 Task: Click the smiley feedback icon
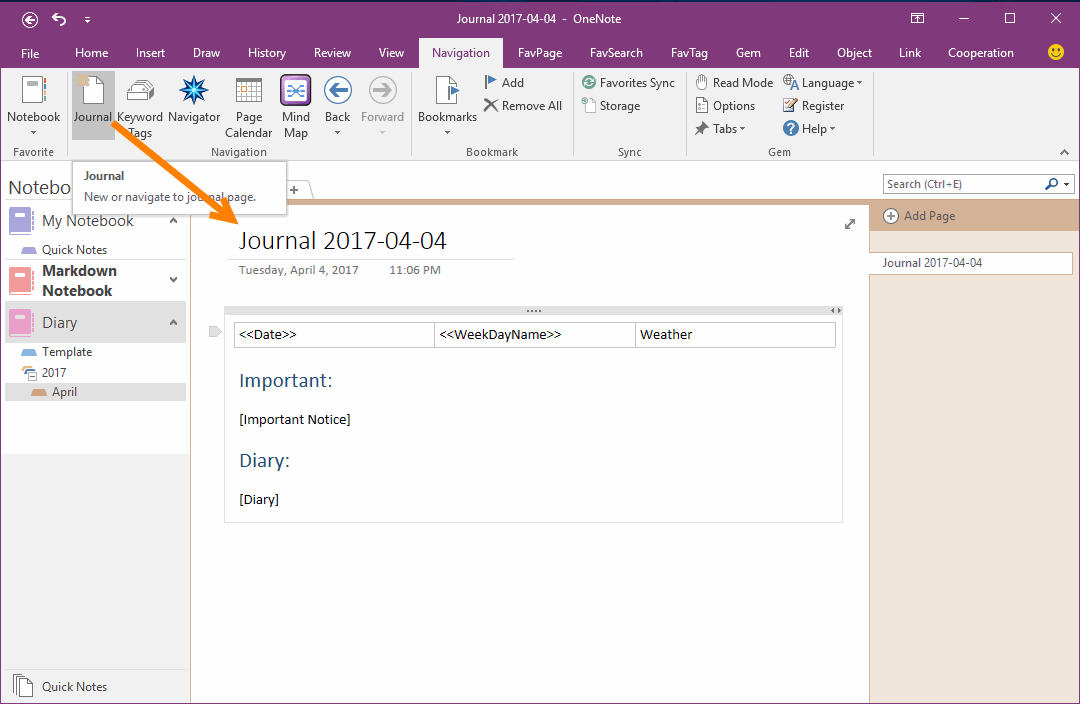point(1056,52)
